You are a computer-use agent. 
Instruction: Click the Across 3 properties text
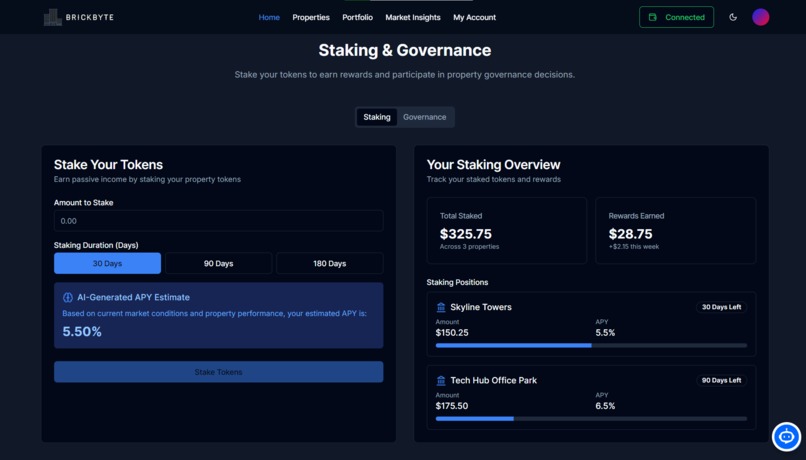469,247
